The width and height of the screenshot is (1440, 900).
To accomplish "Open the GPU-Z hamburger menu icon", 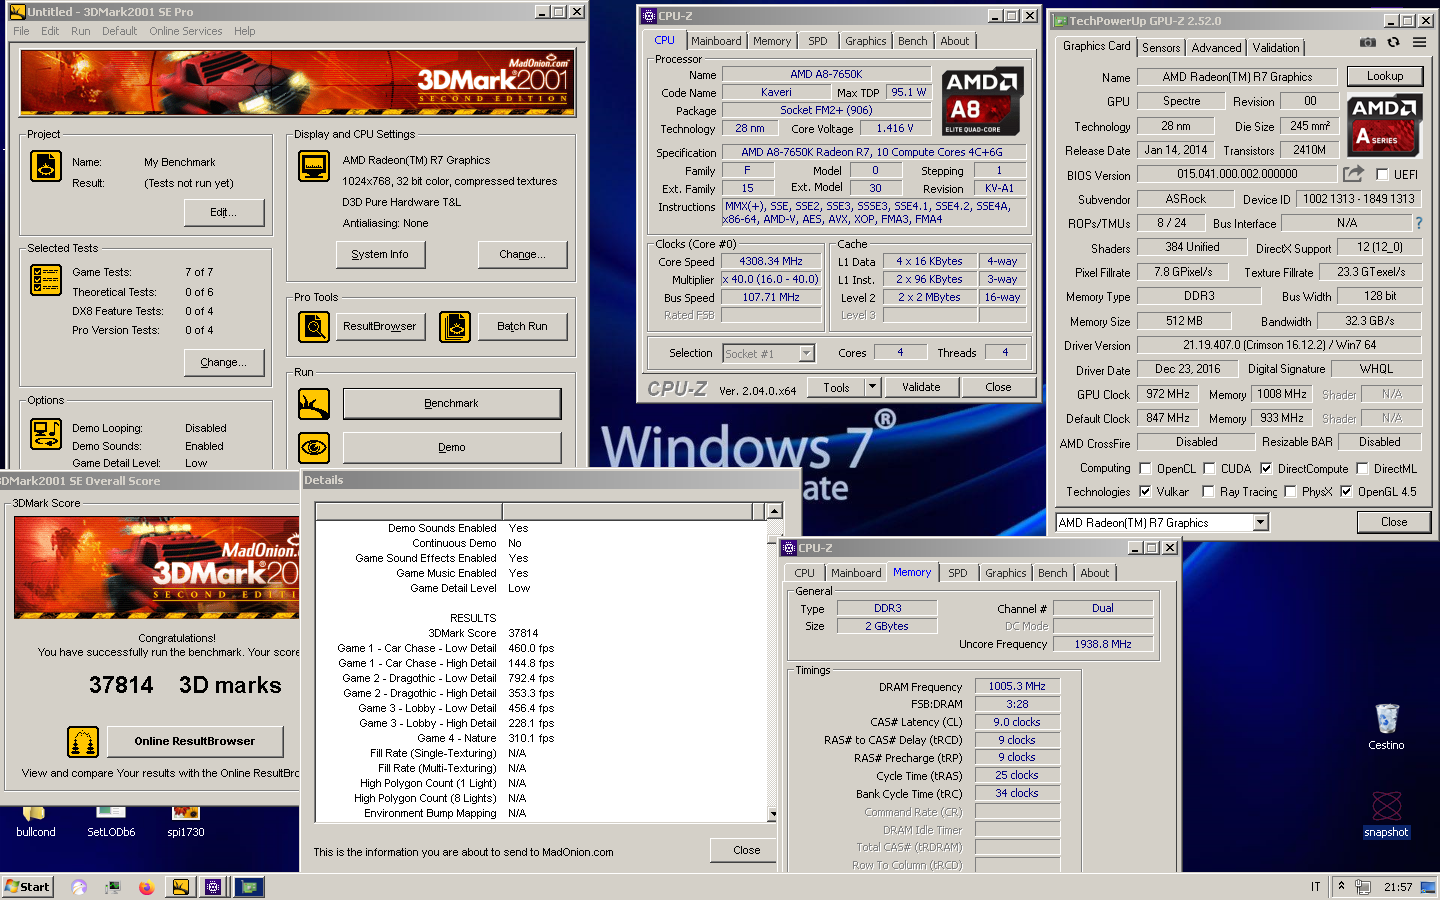I will 1419,42.
